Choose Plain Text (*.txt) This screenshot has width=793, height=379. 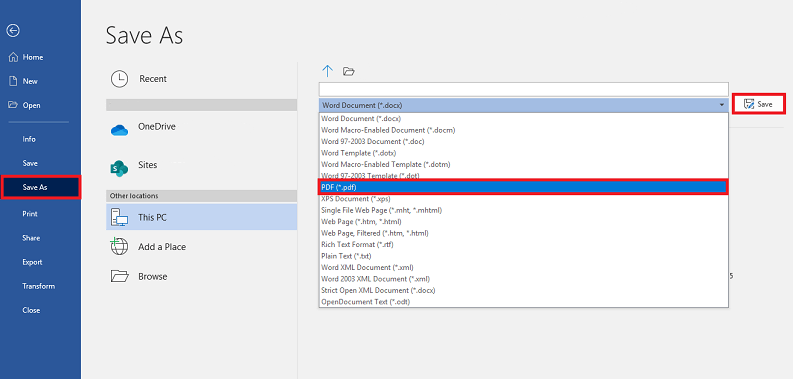(x=523, y=256)
